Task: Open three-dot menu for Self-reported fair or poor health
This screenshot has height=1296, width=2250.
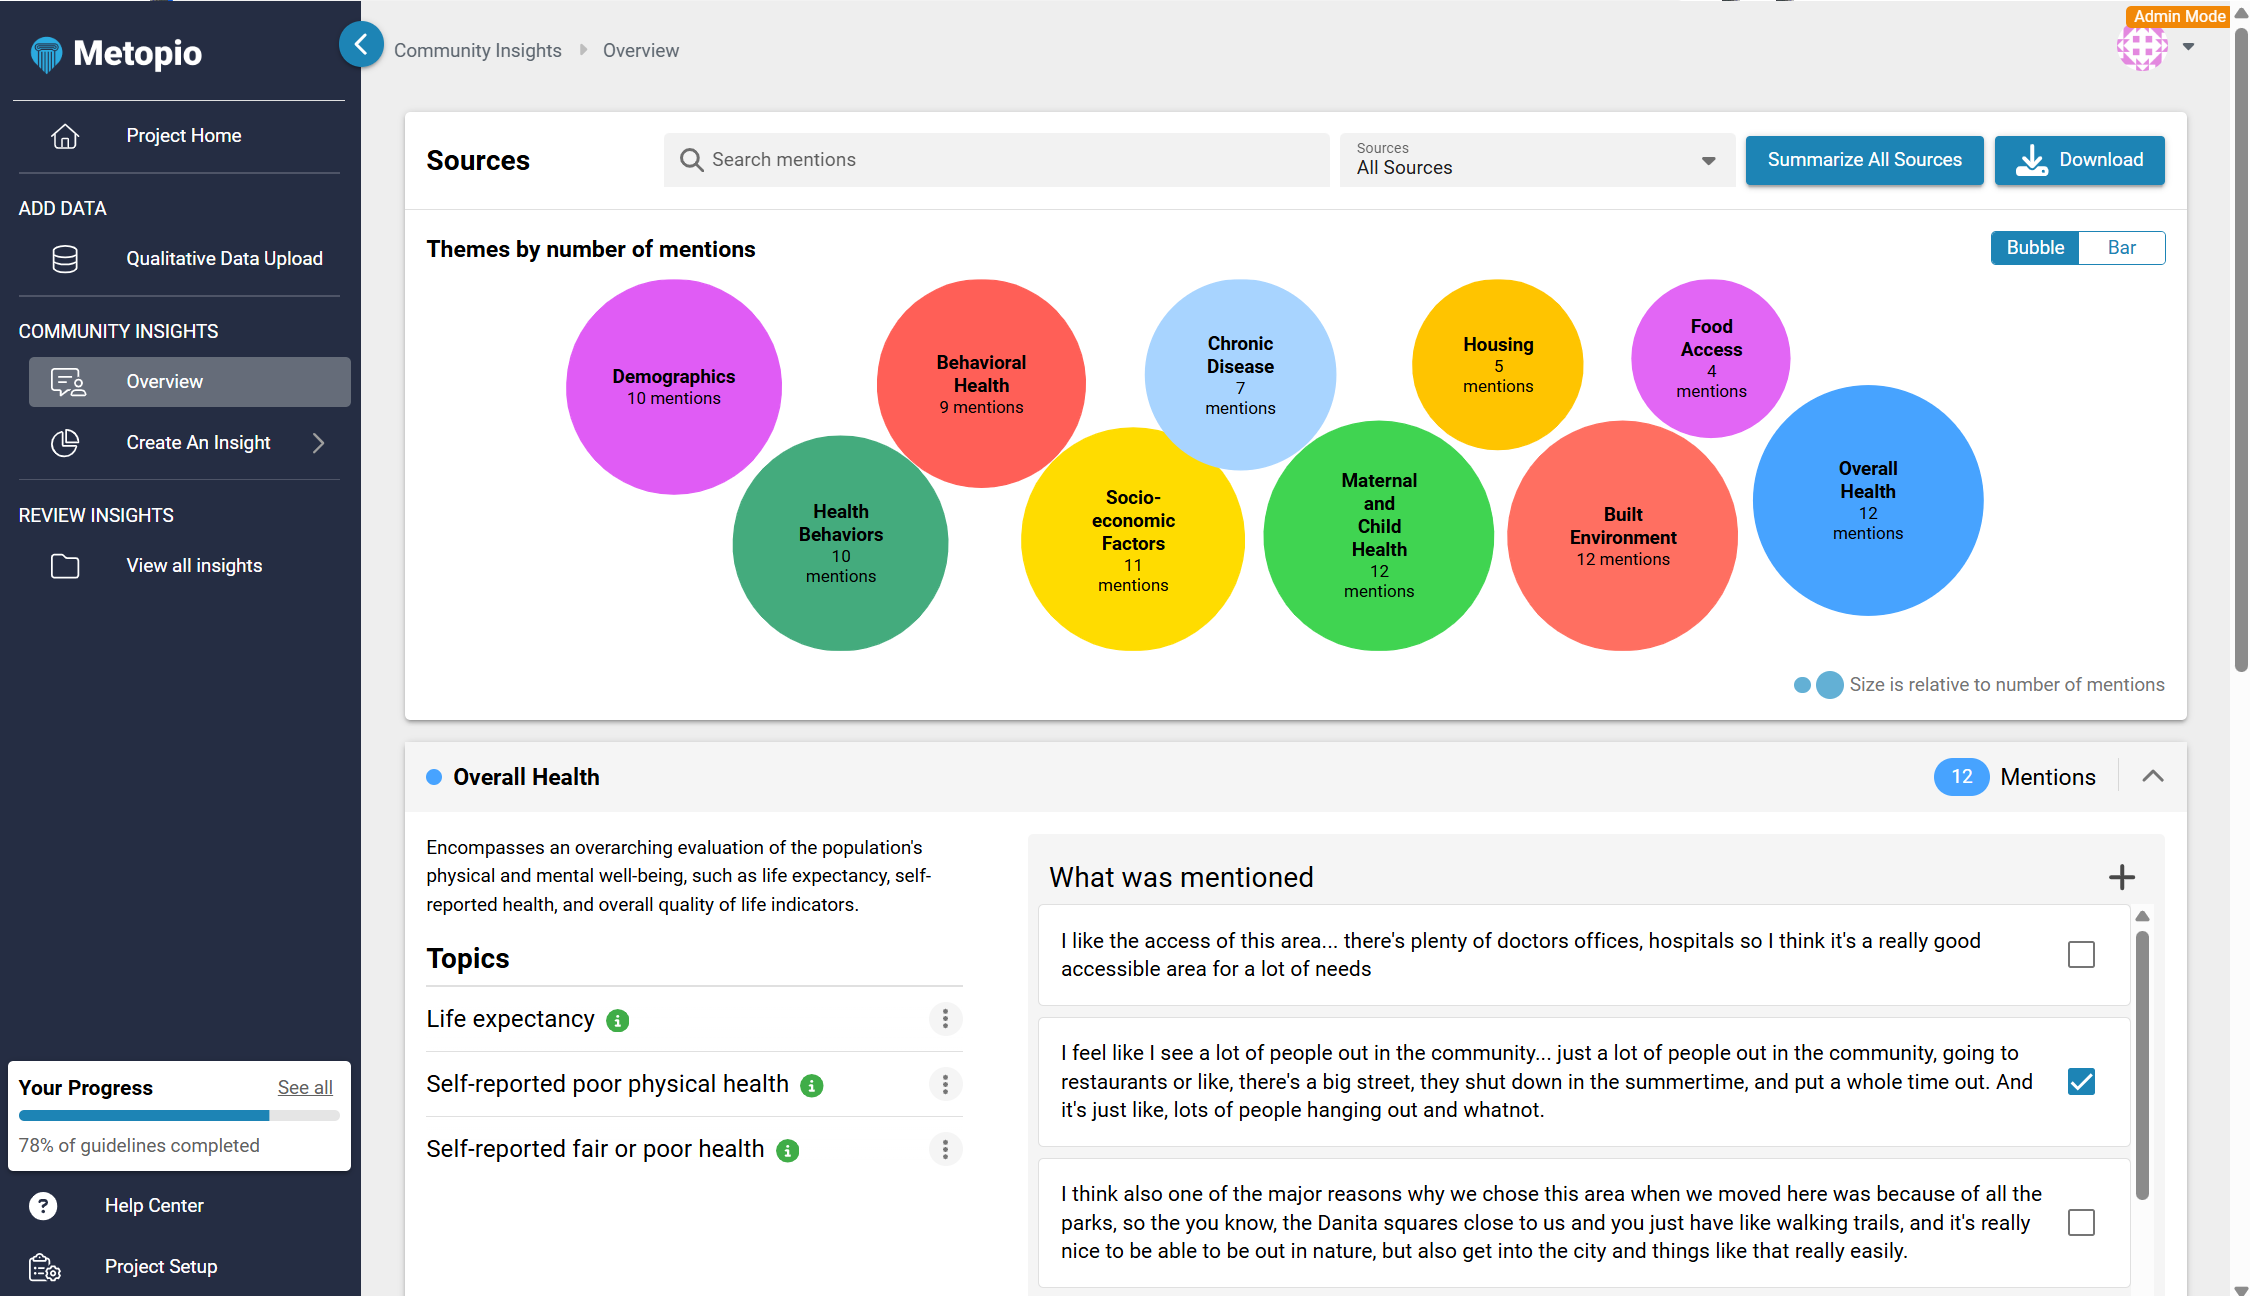Action: pos(945,1149)
